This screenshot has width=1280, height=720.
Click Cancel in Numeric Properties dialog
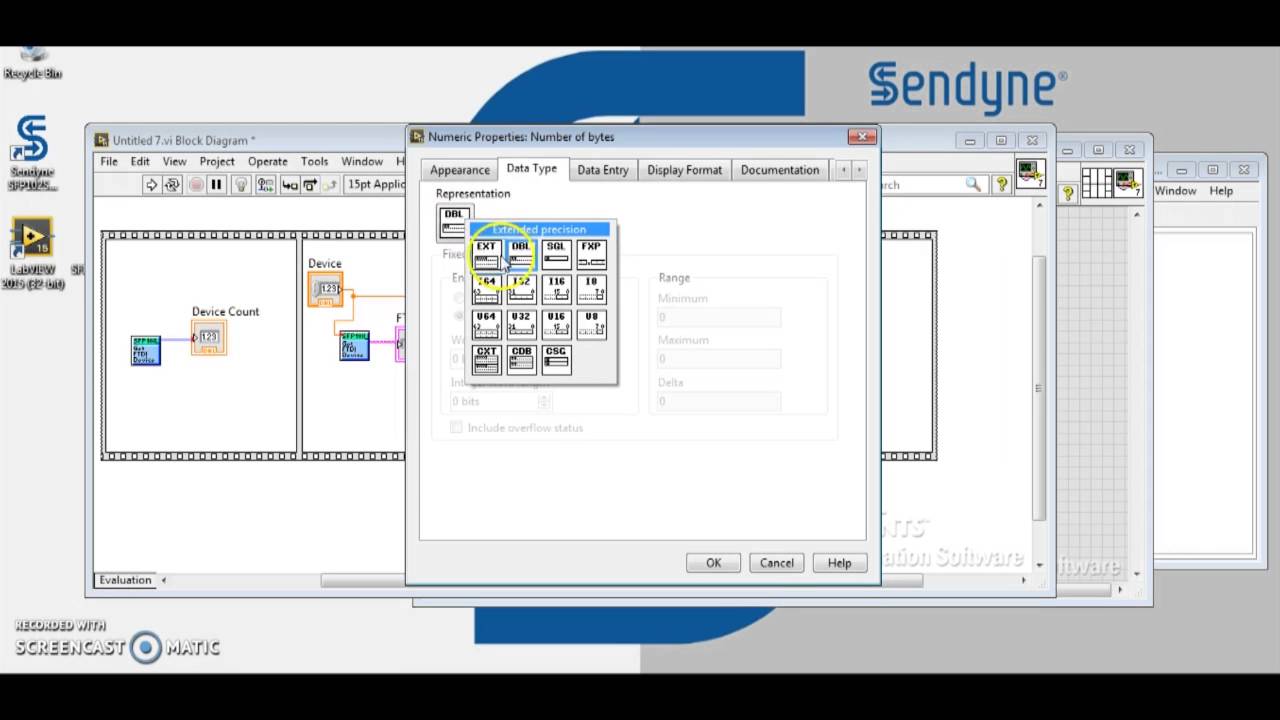point(776,563)
